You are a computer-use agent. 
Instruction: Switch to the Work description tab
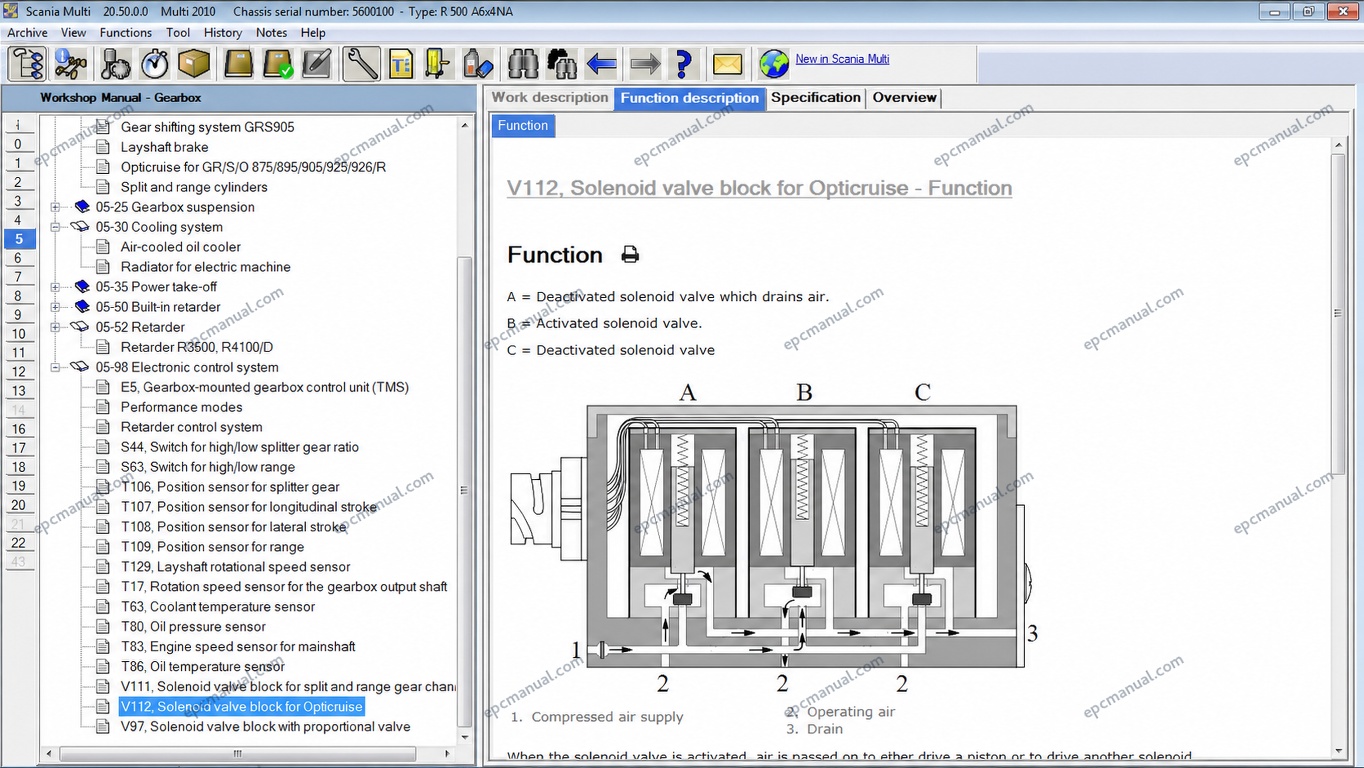(x=550, y=98)
